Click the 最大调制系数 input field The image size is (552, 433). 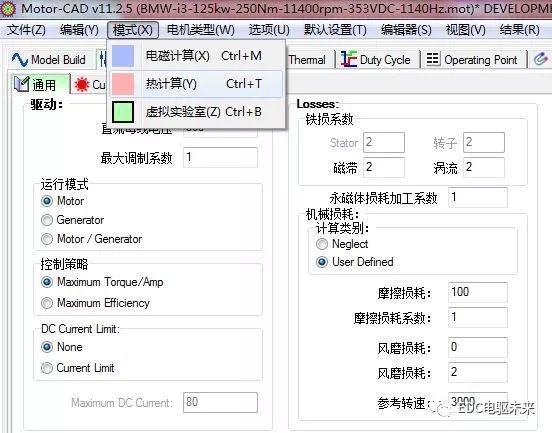pos(220,157)
